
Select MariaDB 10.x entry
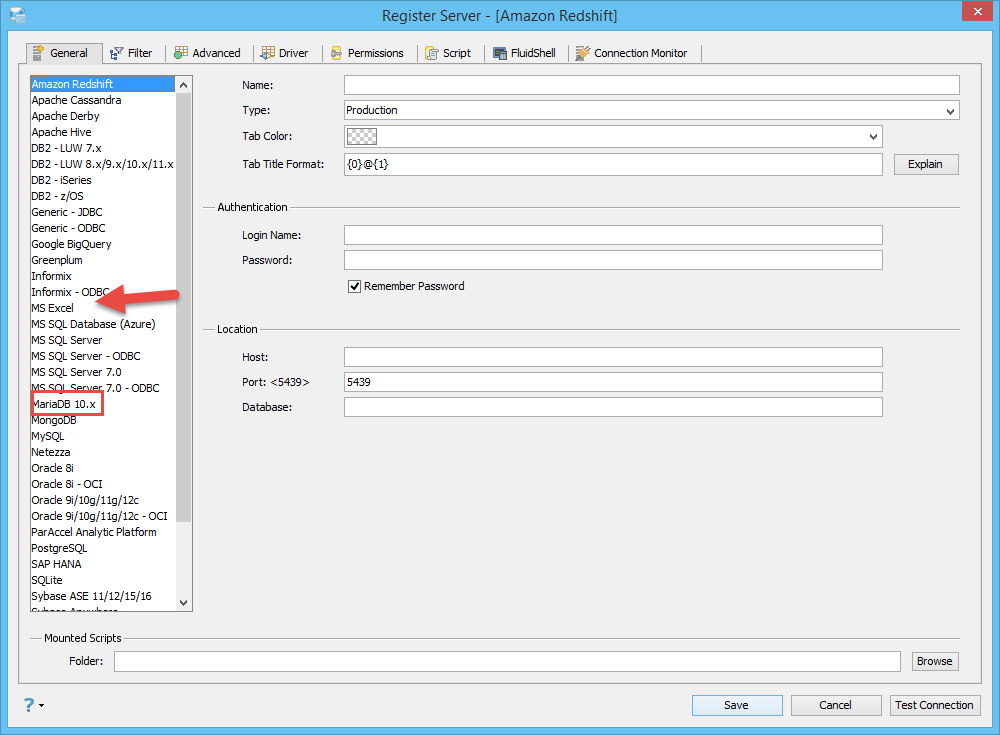point(103,404)
